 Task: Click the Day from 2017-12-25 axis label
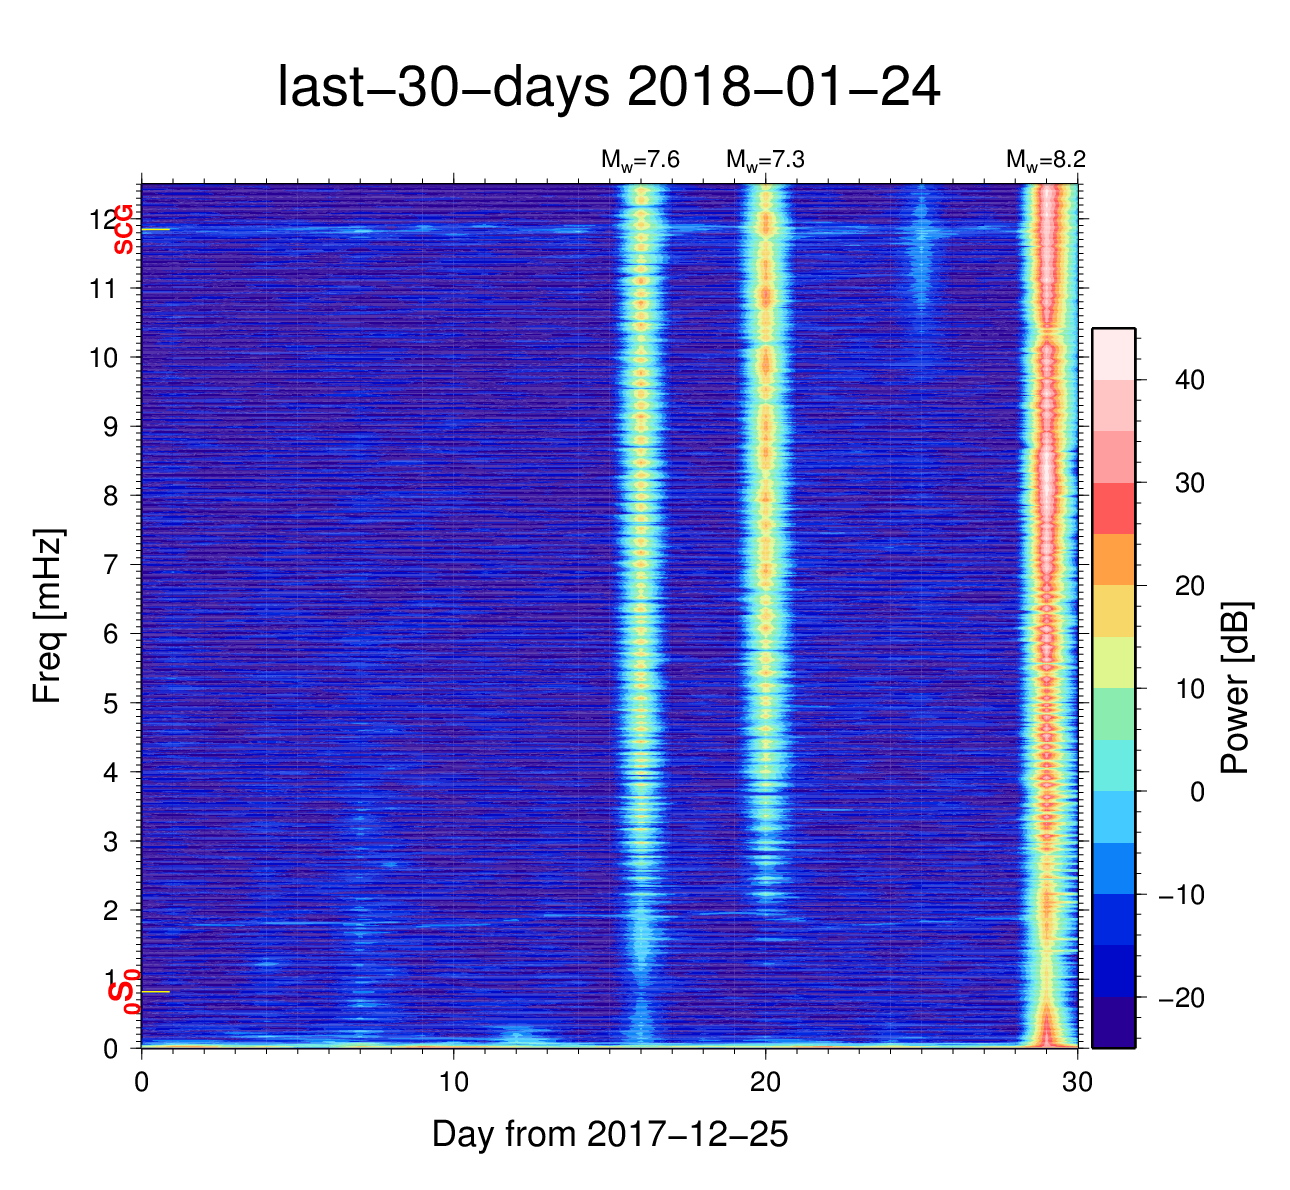tap(610, 1134)
